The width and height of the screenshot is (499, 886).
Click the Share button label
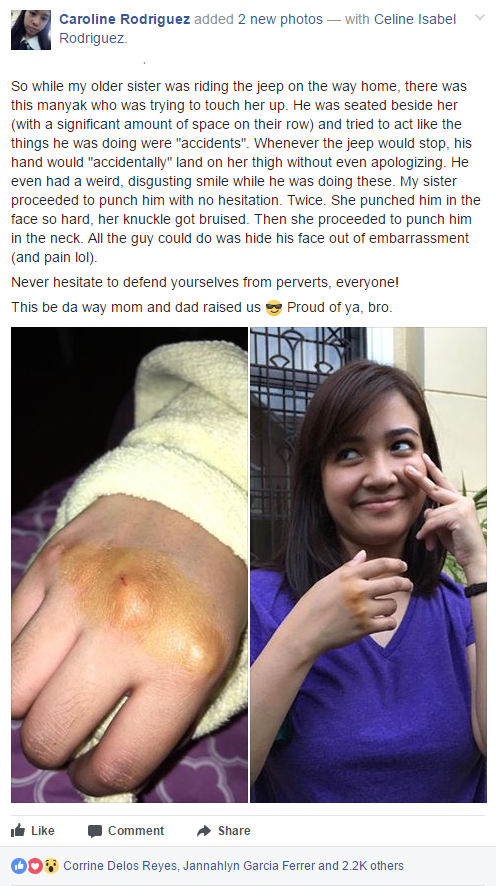click(x=234, y=831)
